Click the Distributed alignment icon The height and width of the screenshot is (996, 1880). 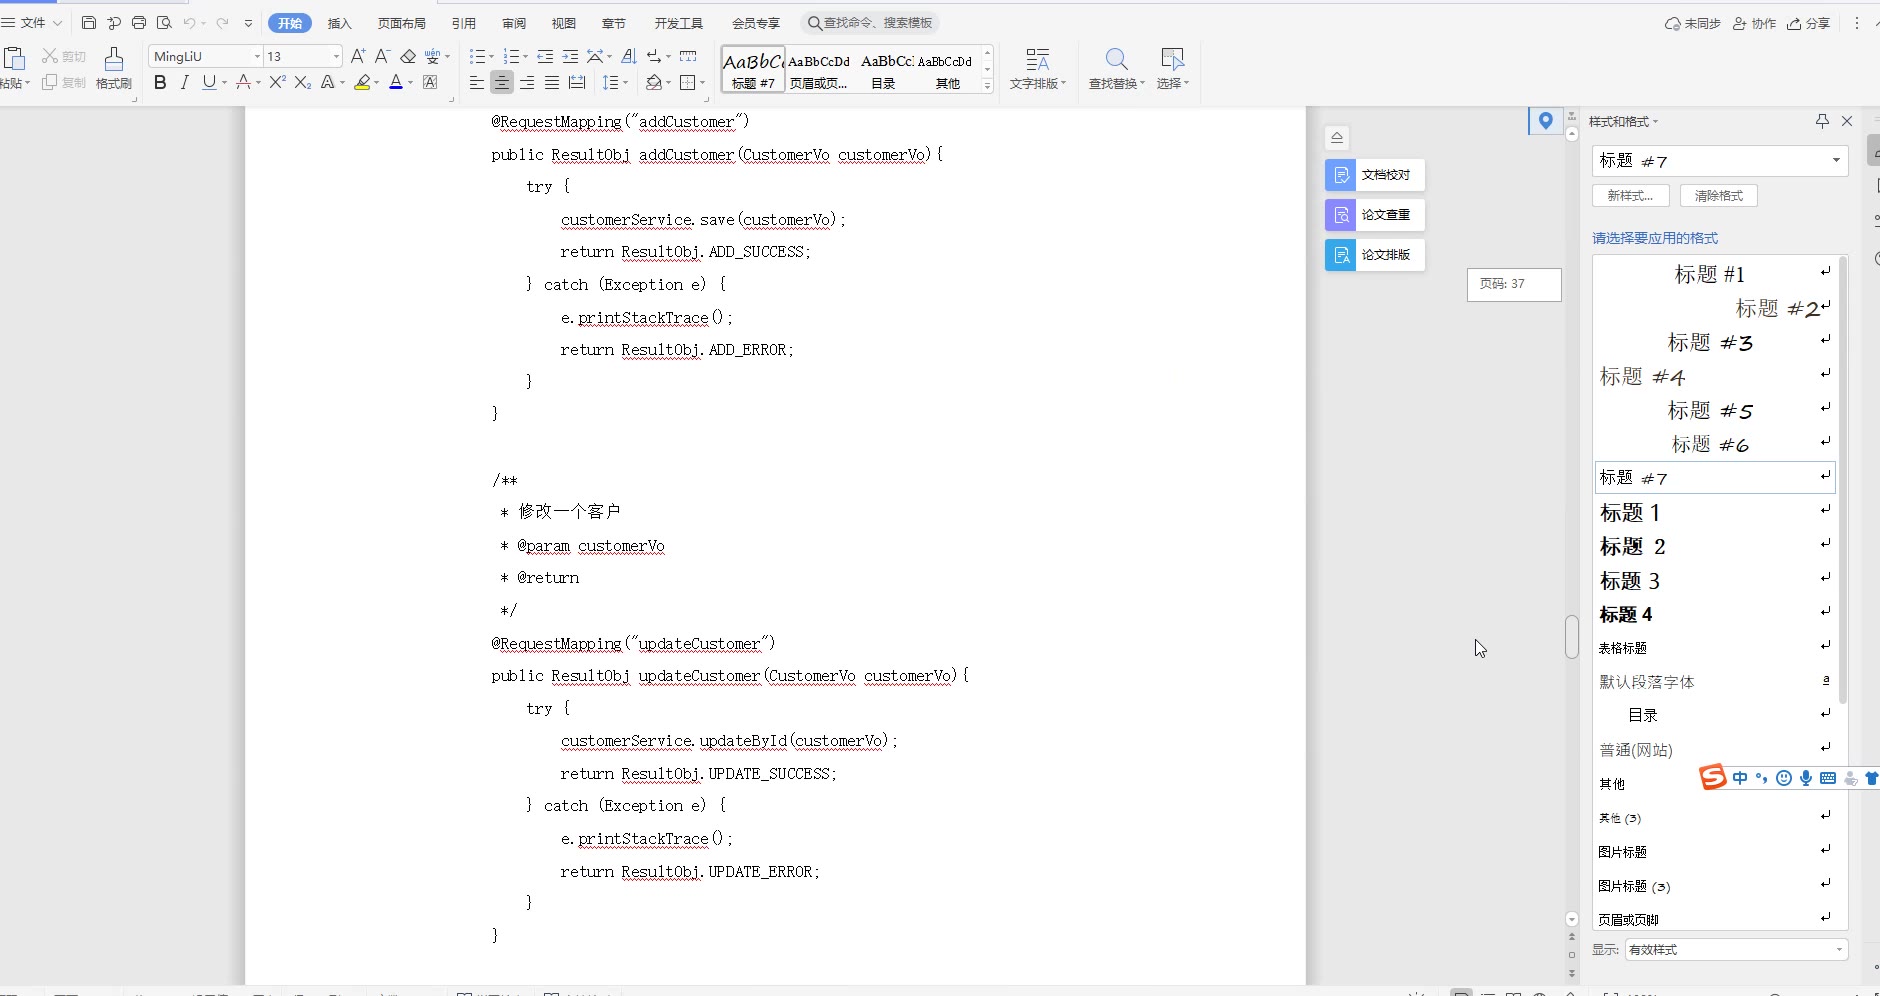pos(577,82)
